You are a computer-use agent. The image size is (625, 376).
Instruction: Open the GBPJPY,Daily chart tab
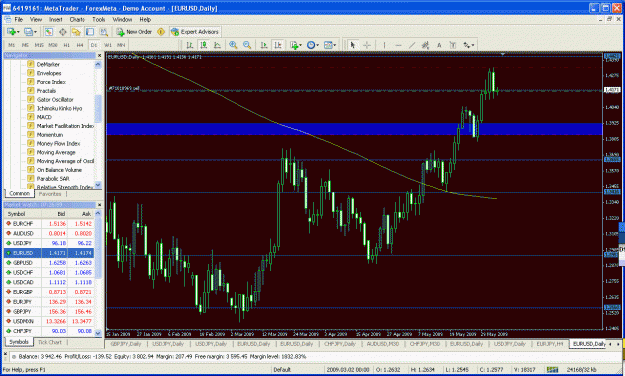click(x=126, y=344)
